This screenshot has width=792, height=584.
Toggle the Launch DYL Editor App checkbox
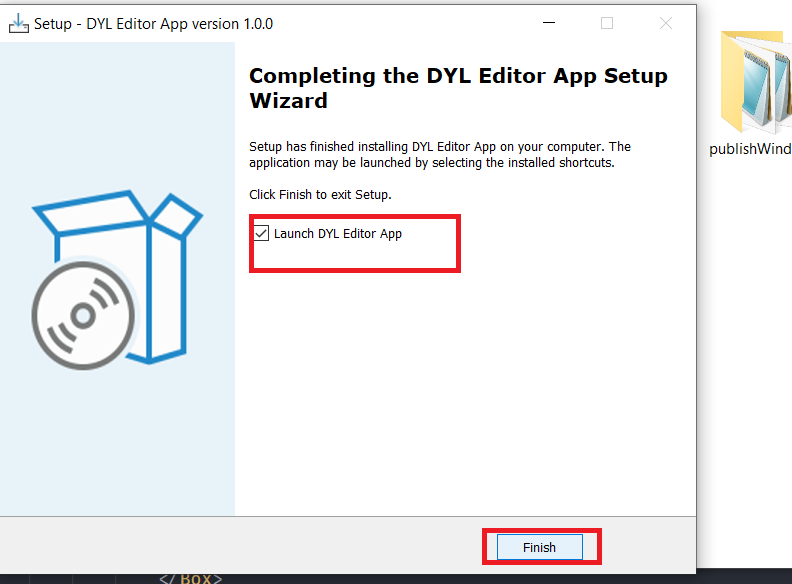(262, 233)
